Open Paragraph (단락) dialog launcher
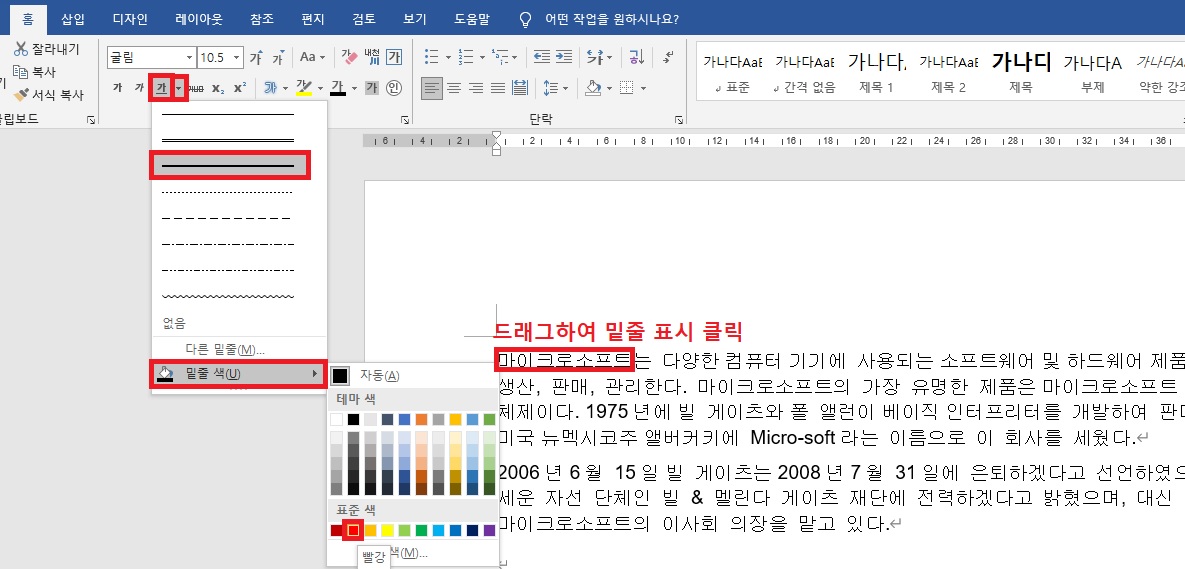1185x569 pixels. 679,119
